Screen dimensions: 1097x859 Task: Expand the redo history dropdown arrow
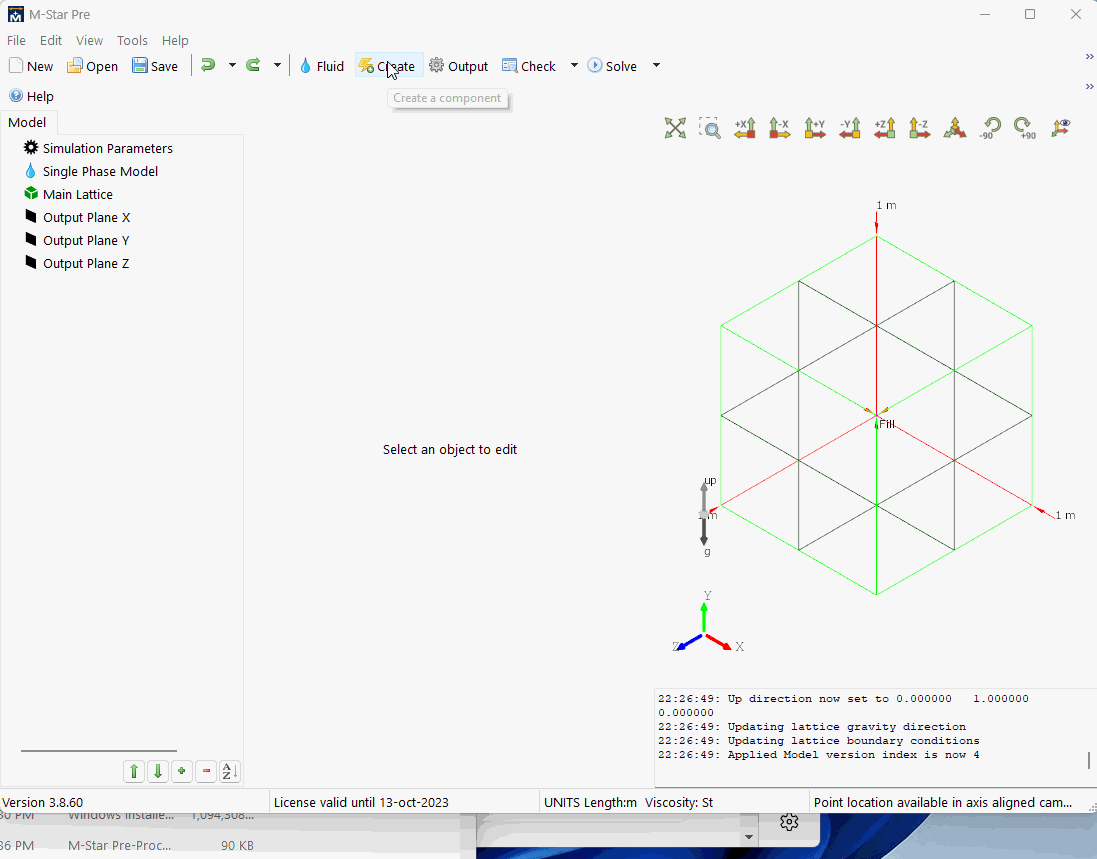(278, 65)
